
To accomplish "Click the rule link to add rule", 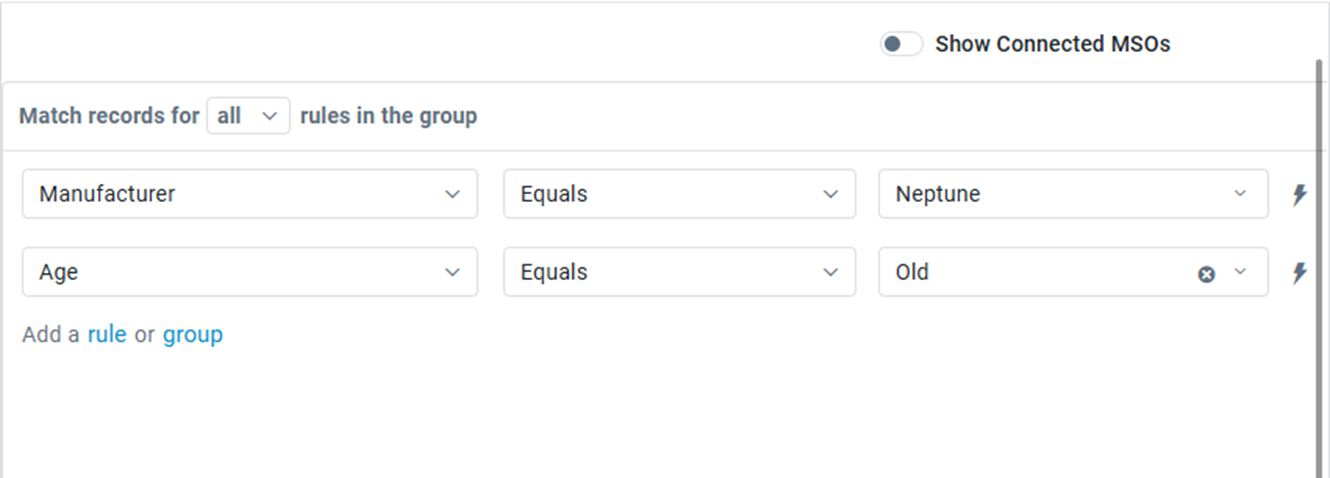I will [x=107, y=334].
